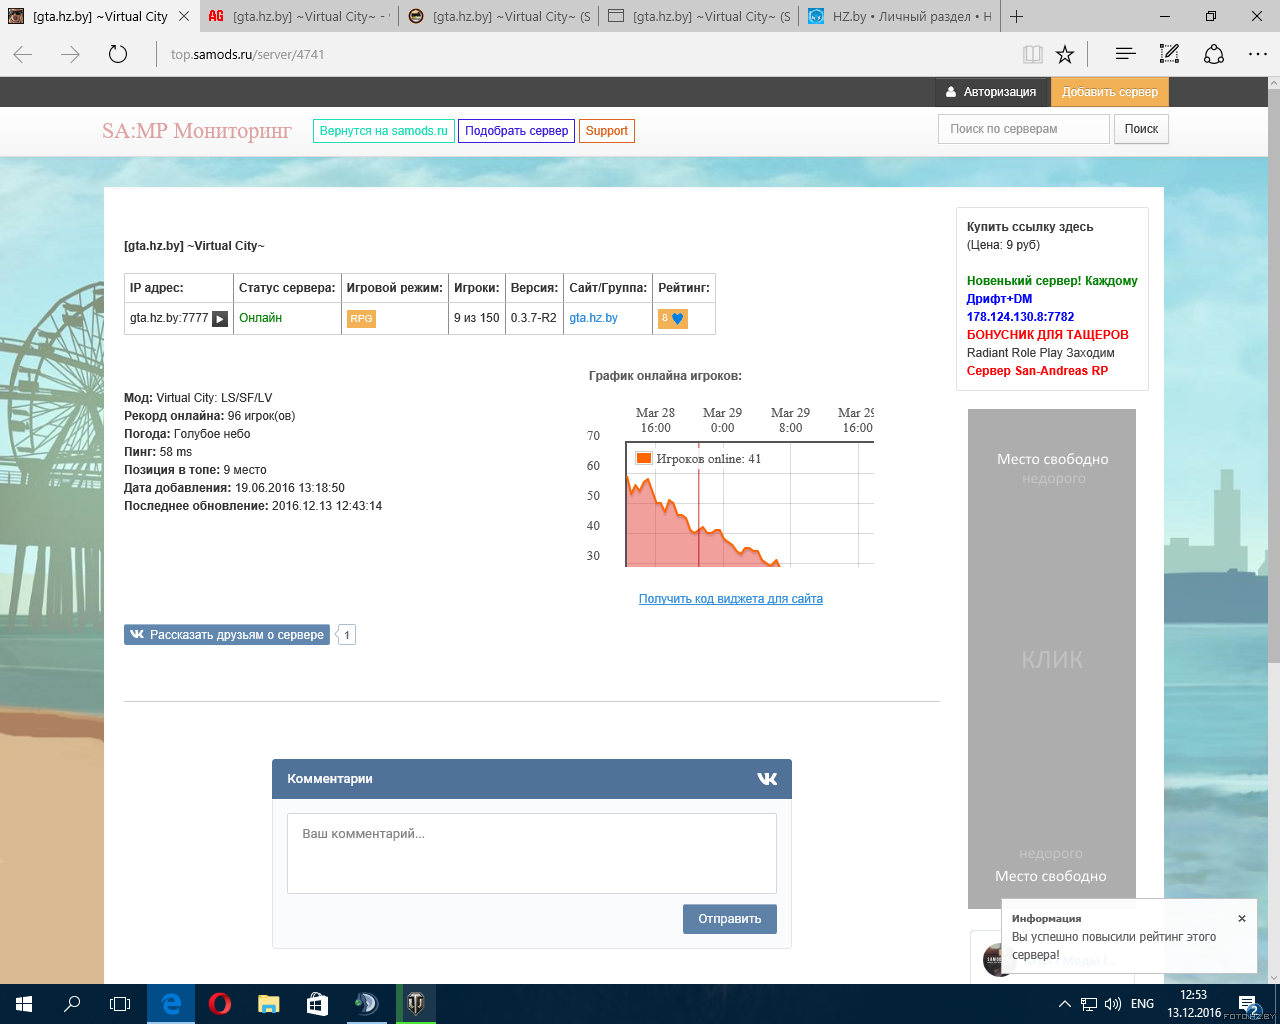1280x1024 pixels.
Task: Click the RPG game mode badge
Action: (x=361, y=319)
